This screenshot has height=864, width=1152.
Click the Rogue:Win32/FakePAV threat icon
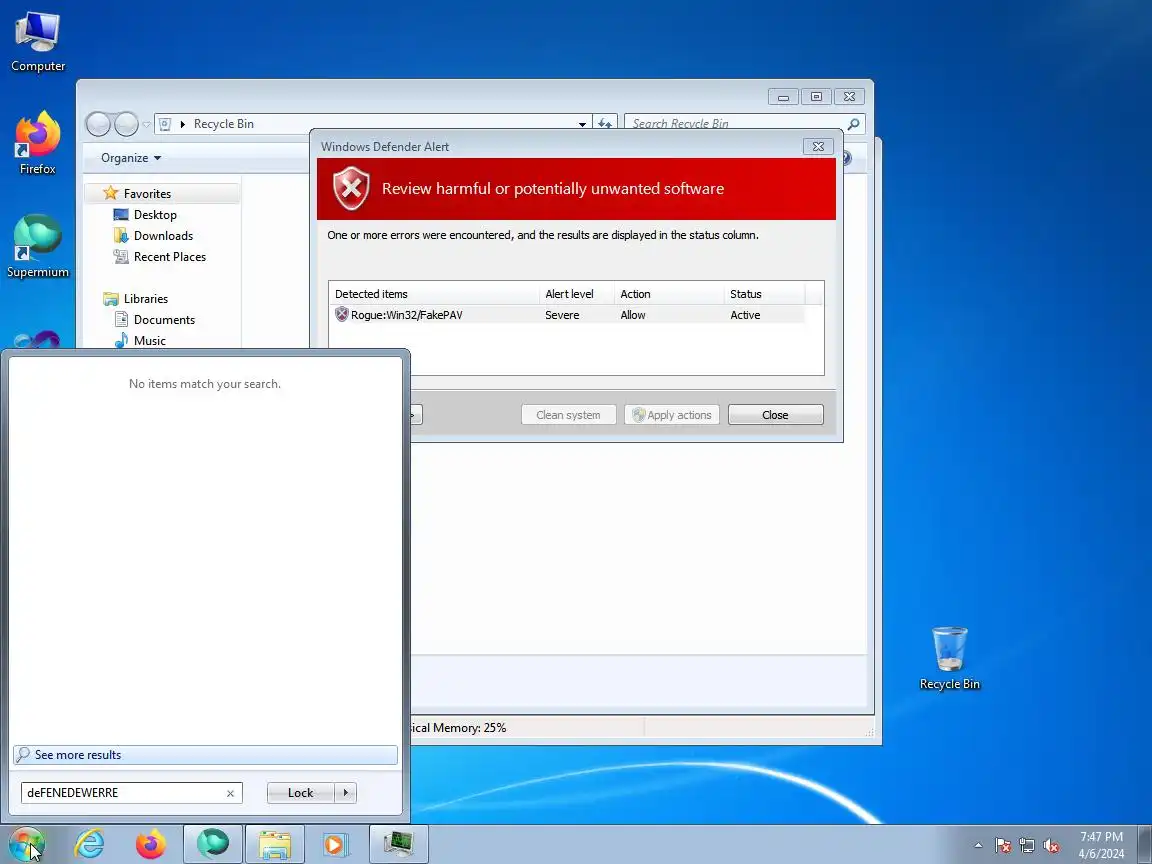tap(341, 314)
